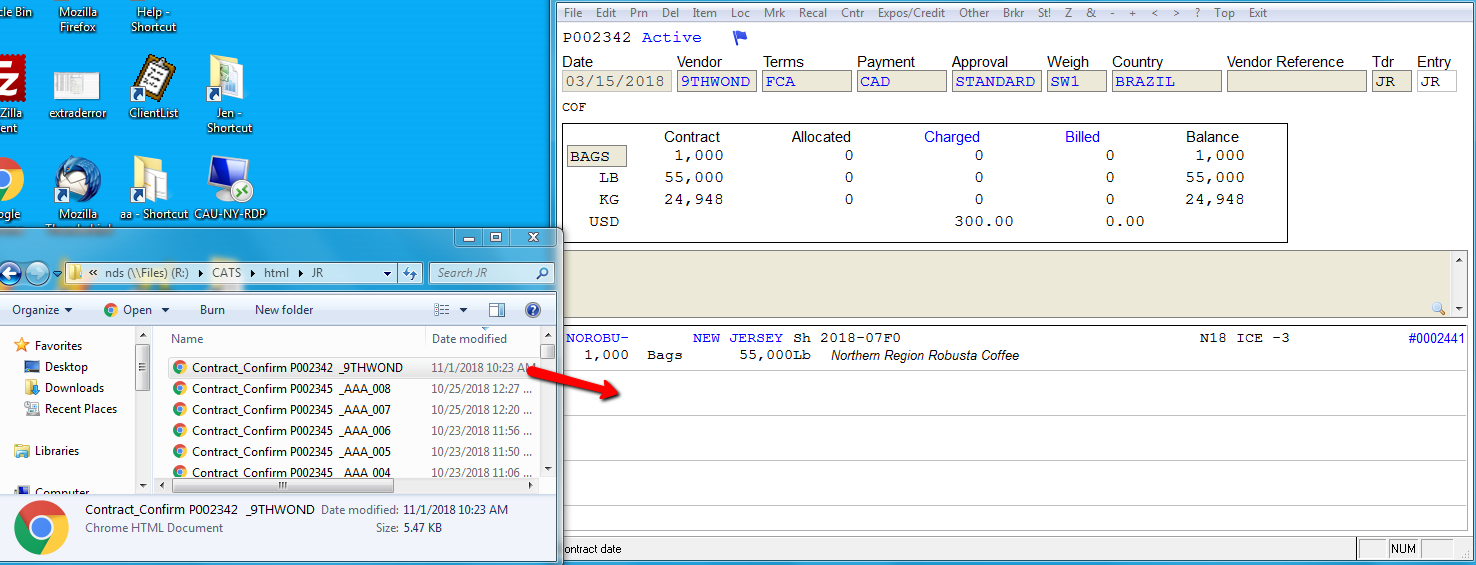Viewport: 1476px width, 565px height.
Task: Click the NOROBU- item link
Action: click(x=597, y=338)
